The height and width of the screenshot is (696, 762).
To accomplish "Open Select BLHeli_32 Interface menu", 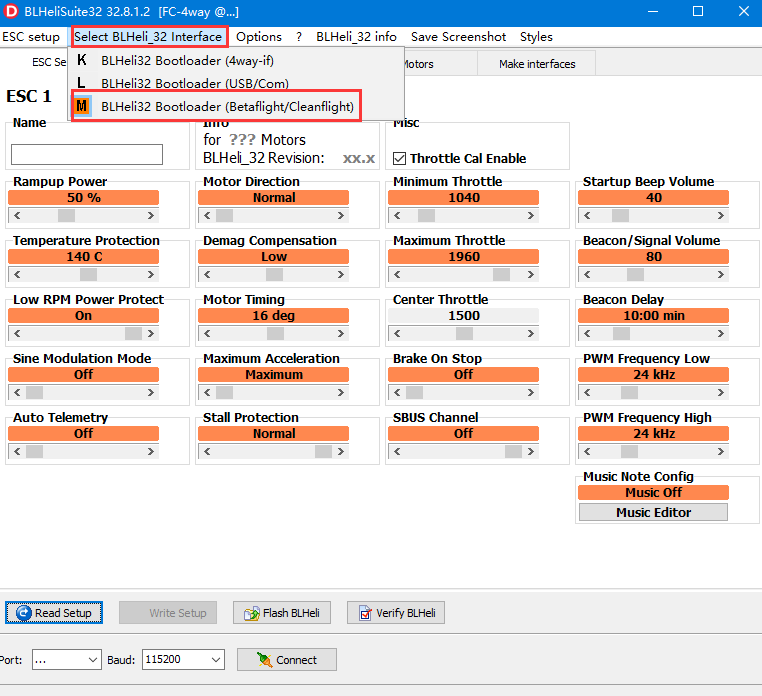I will [x=148, y=37].
